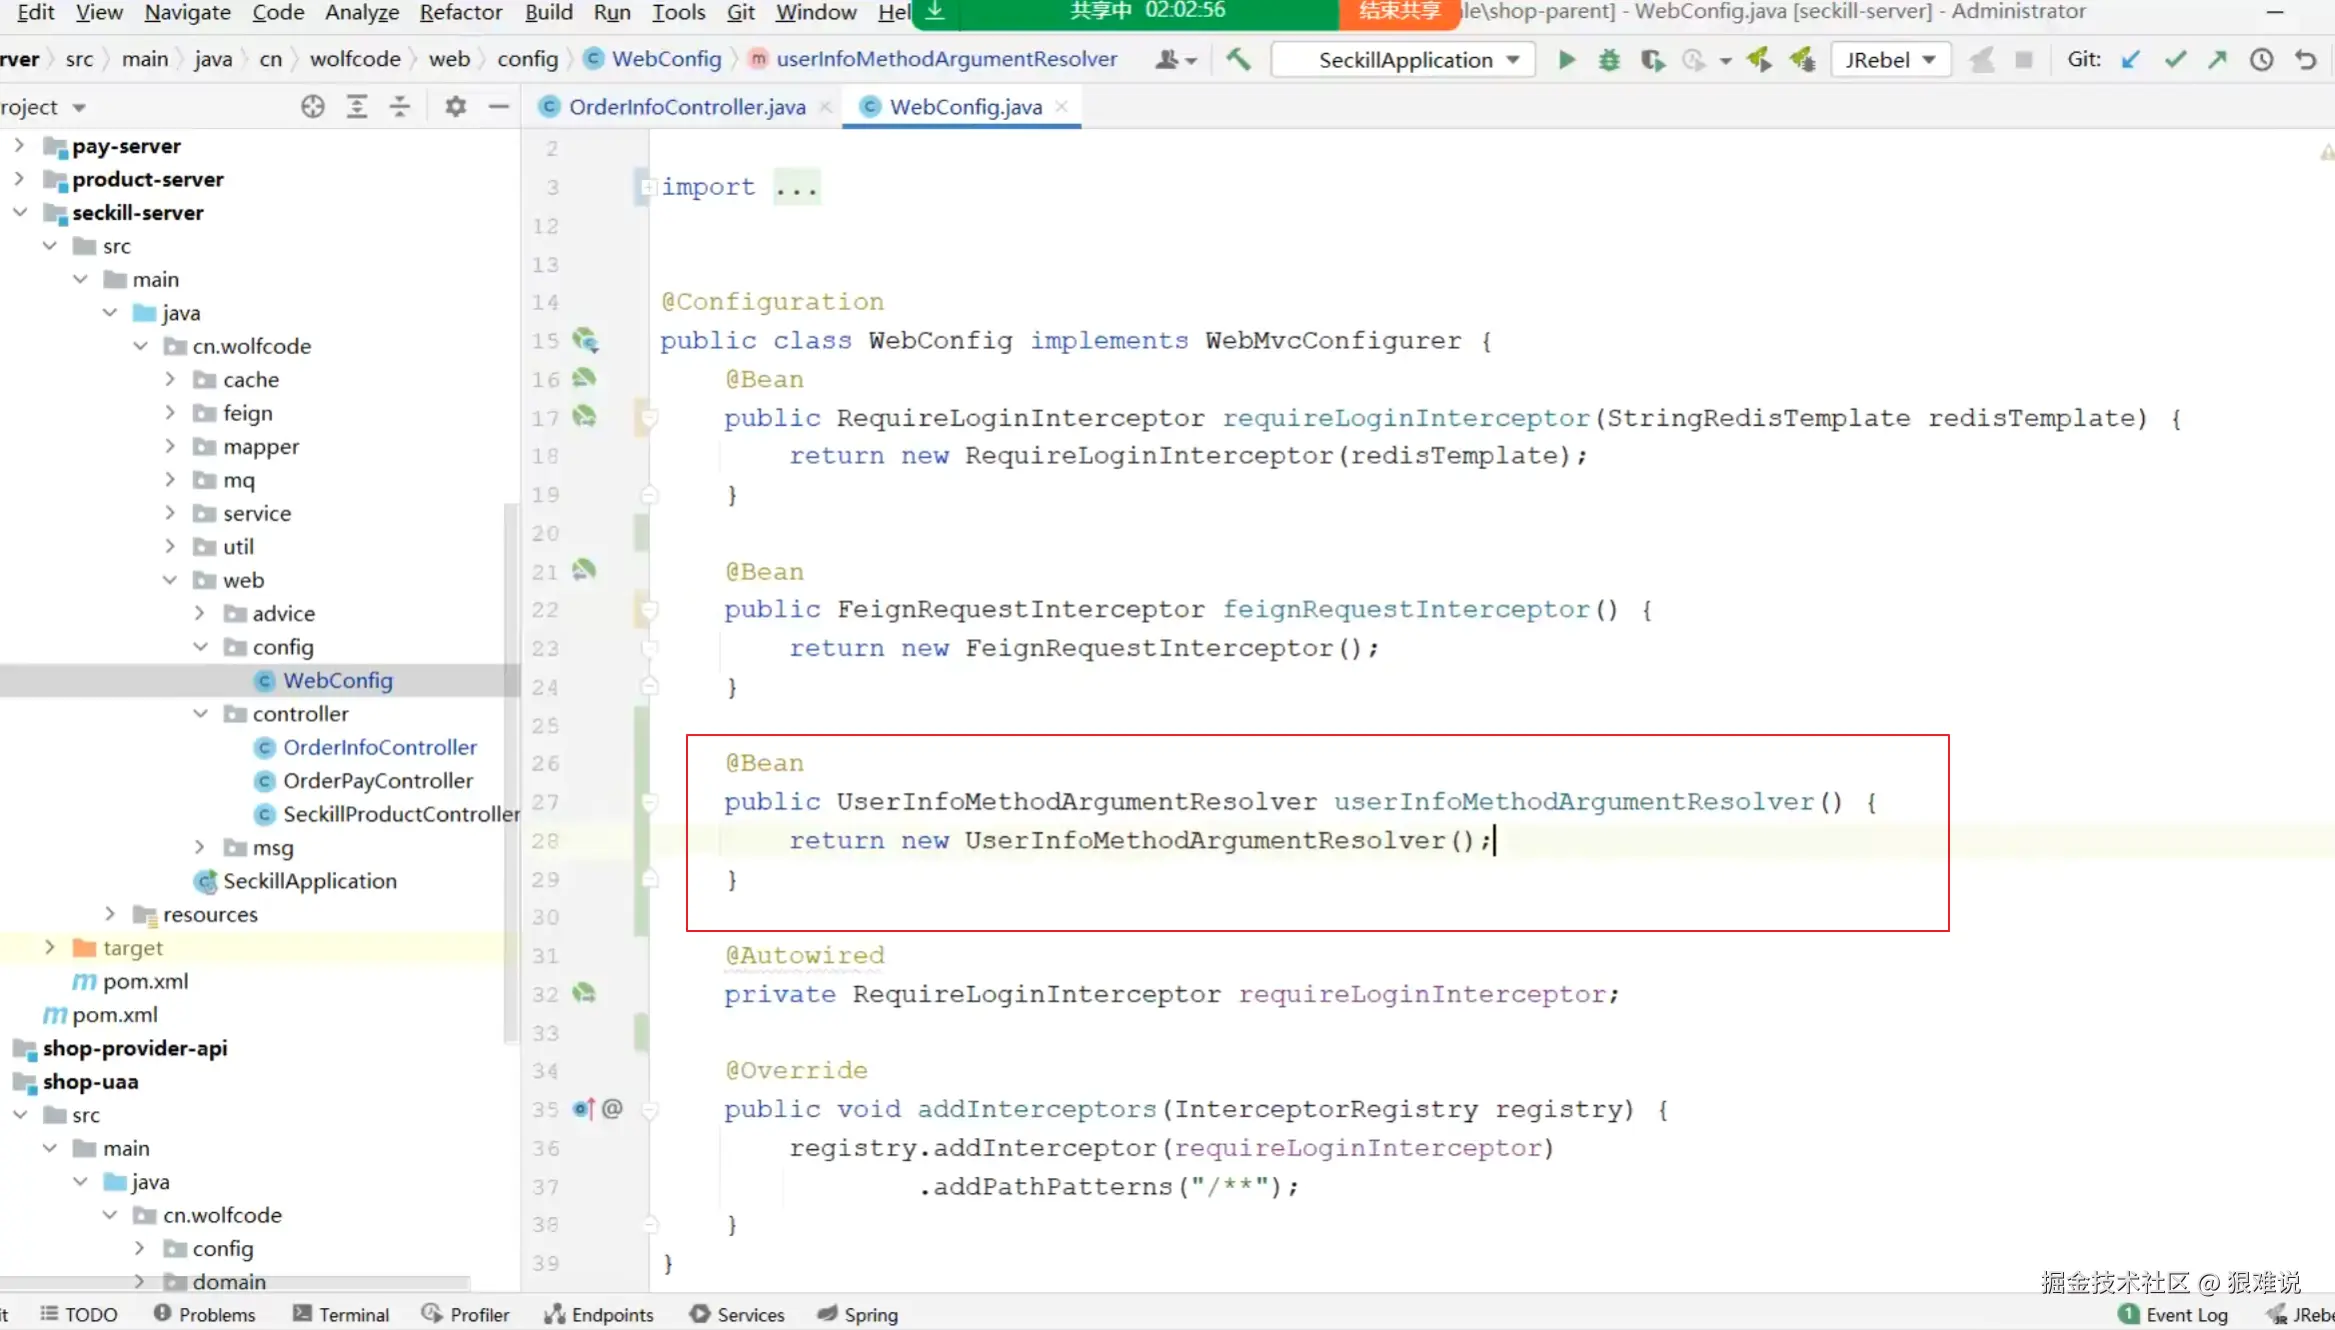Screen dimensions: 2335x1330
Task: Run SeckillApplication with green play button
Action: pyautogui.click(x=1566, y=60)
